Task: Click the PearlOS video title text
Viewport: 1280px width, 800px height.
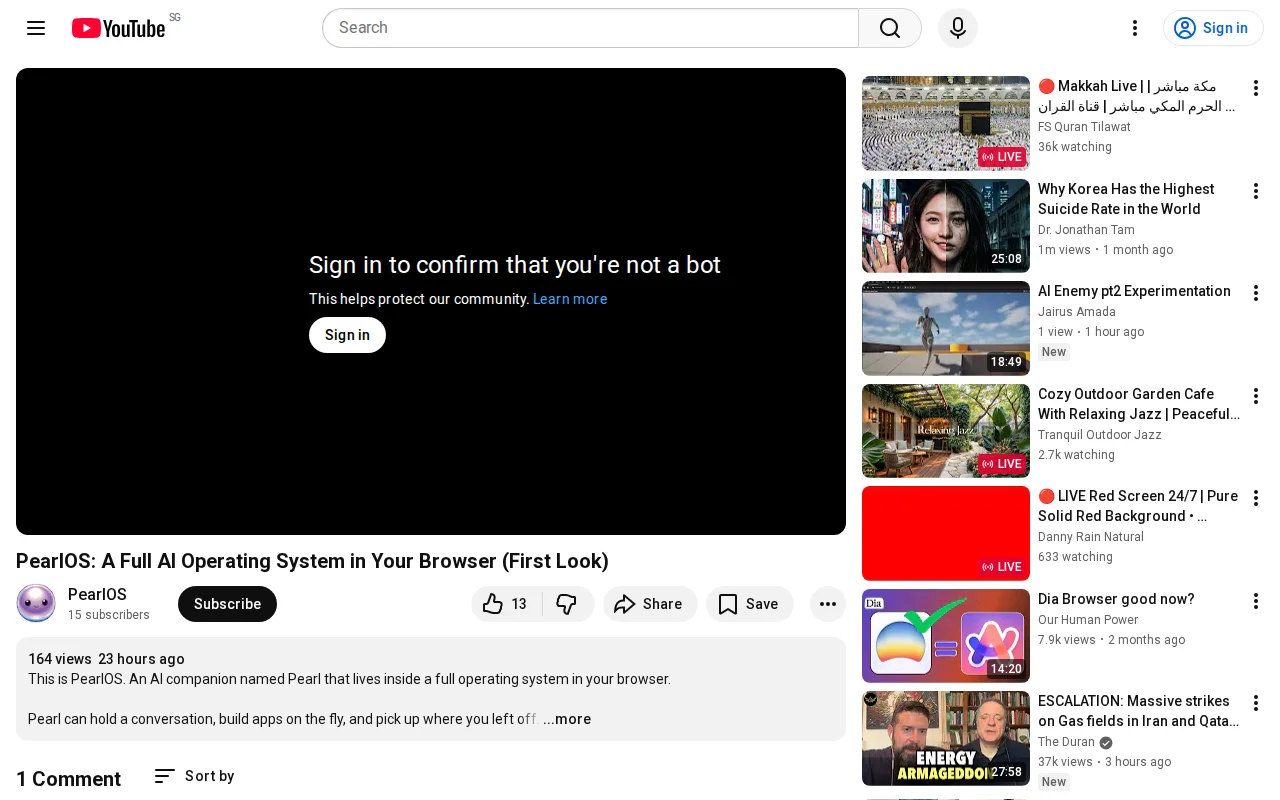Action: (x=312, y=561)
